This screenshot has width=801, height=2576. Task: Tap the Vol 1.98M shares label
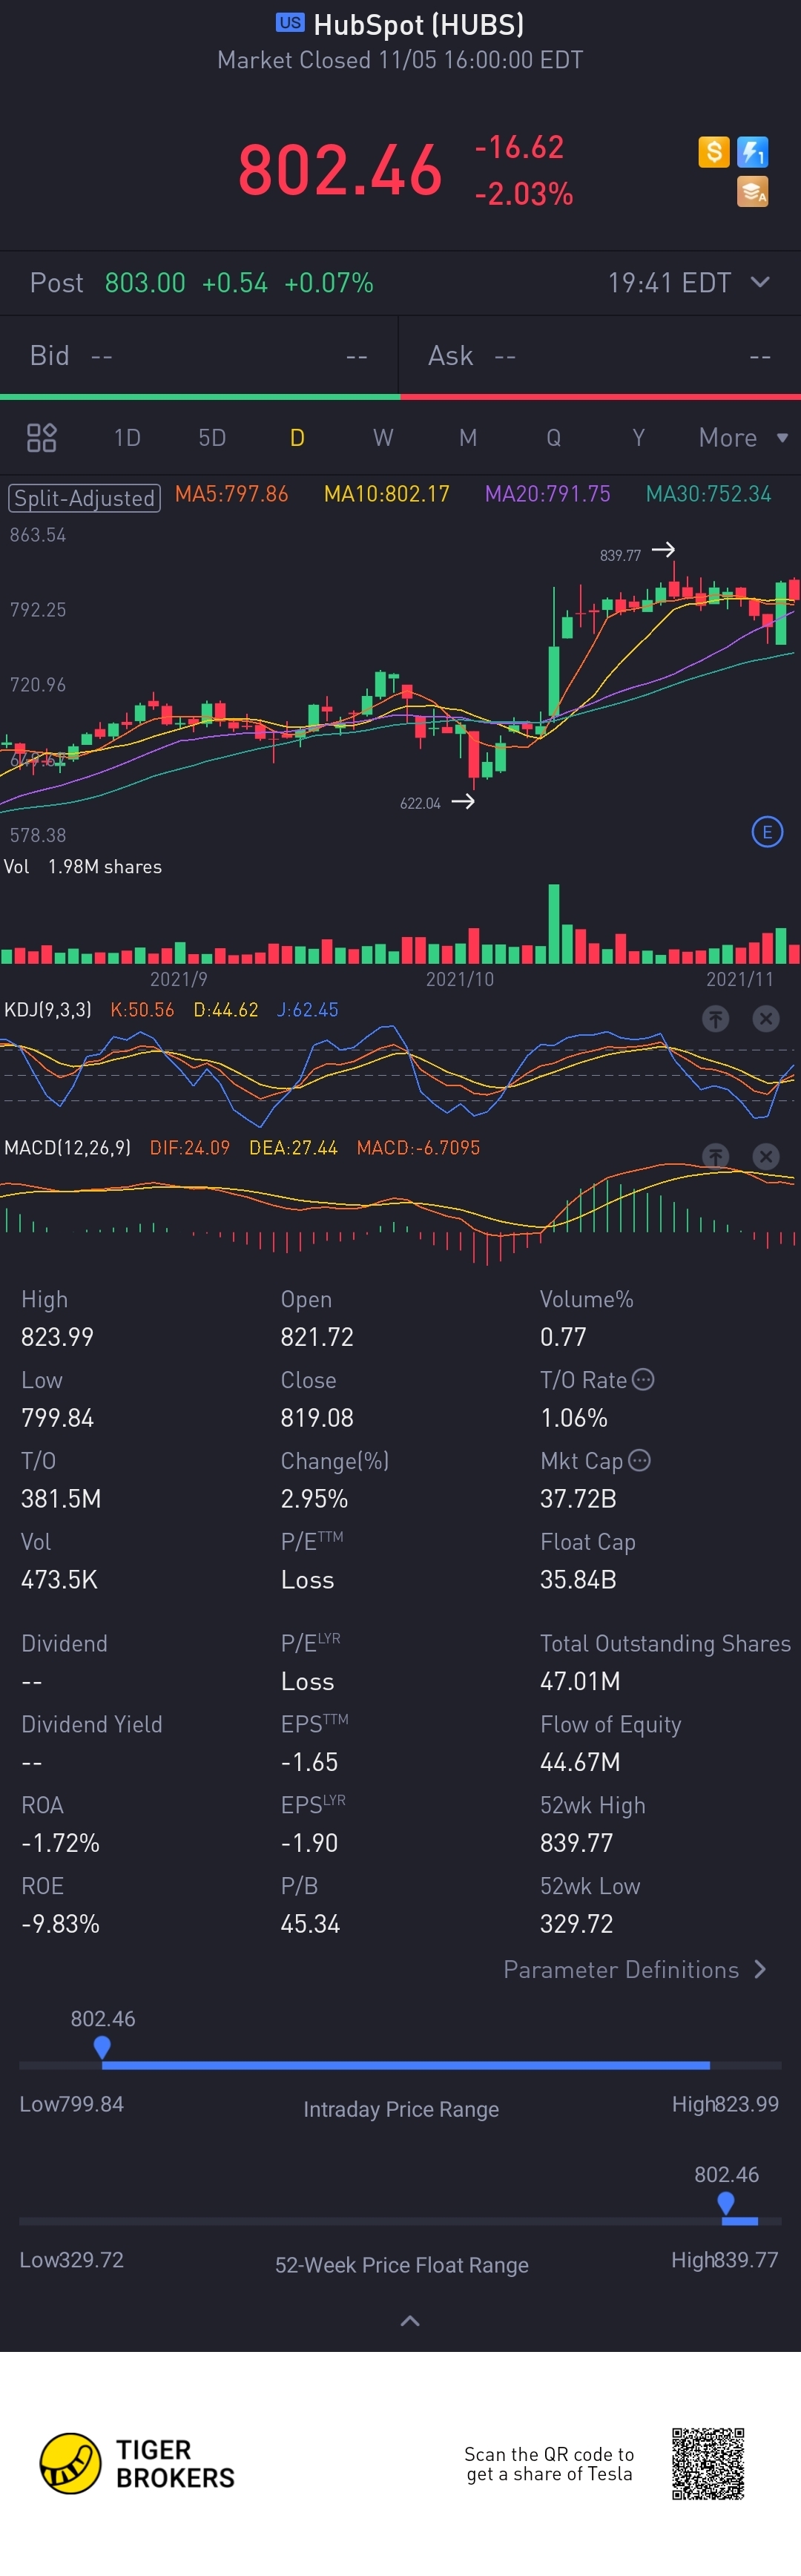tap(83, 867)
